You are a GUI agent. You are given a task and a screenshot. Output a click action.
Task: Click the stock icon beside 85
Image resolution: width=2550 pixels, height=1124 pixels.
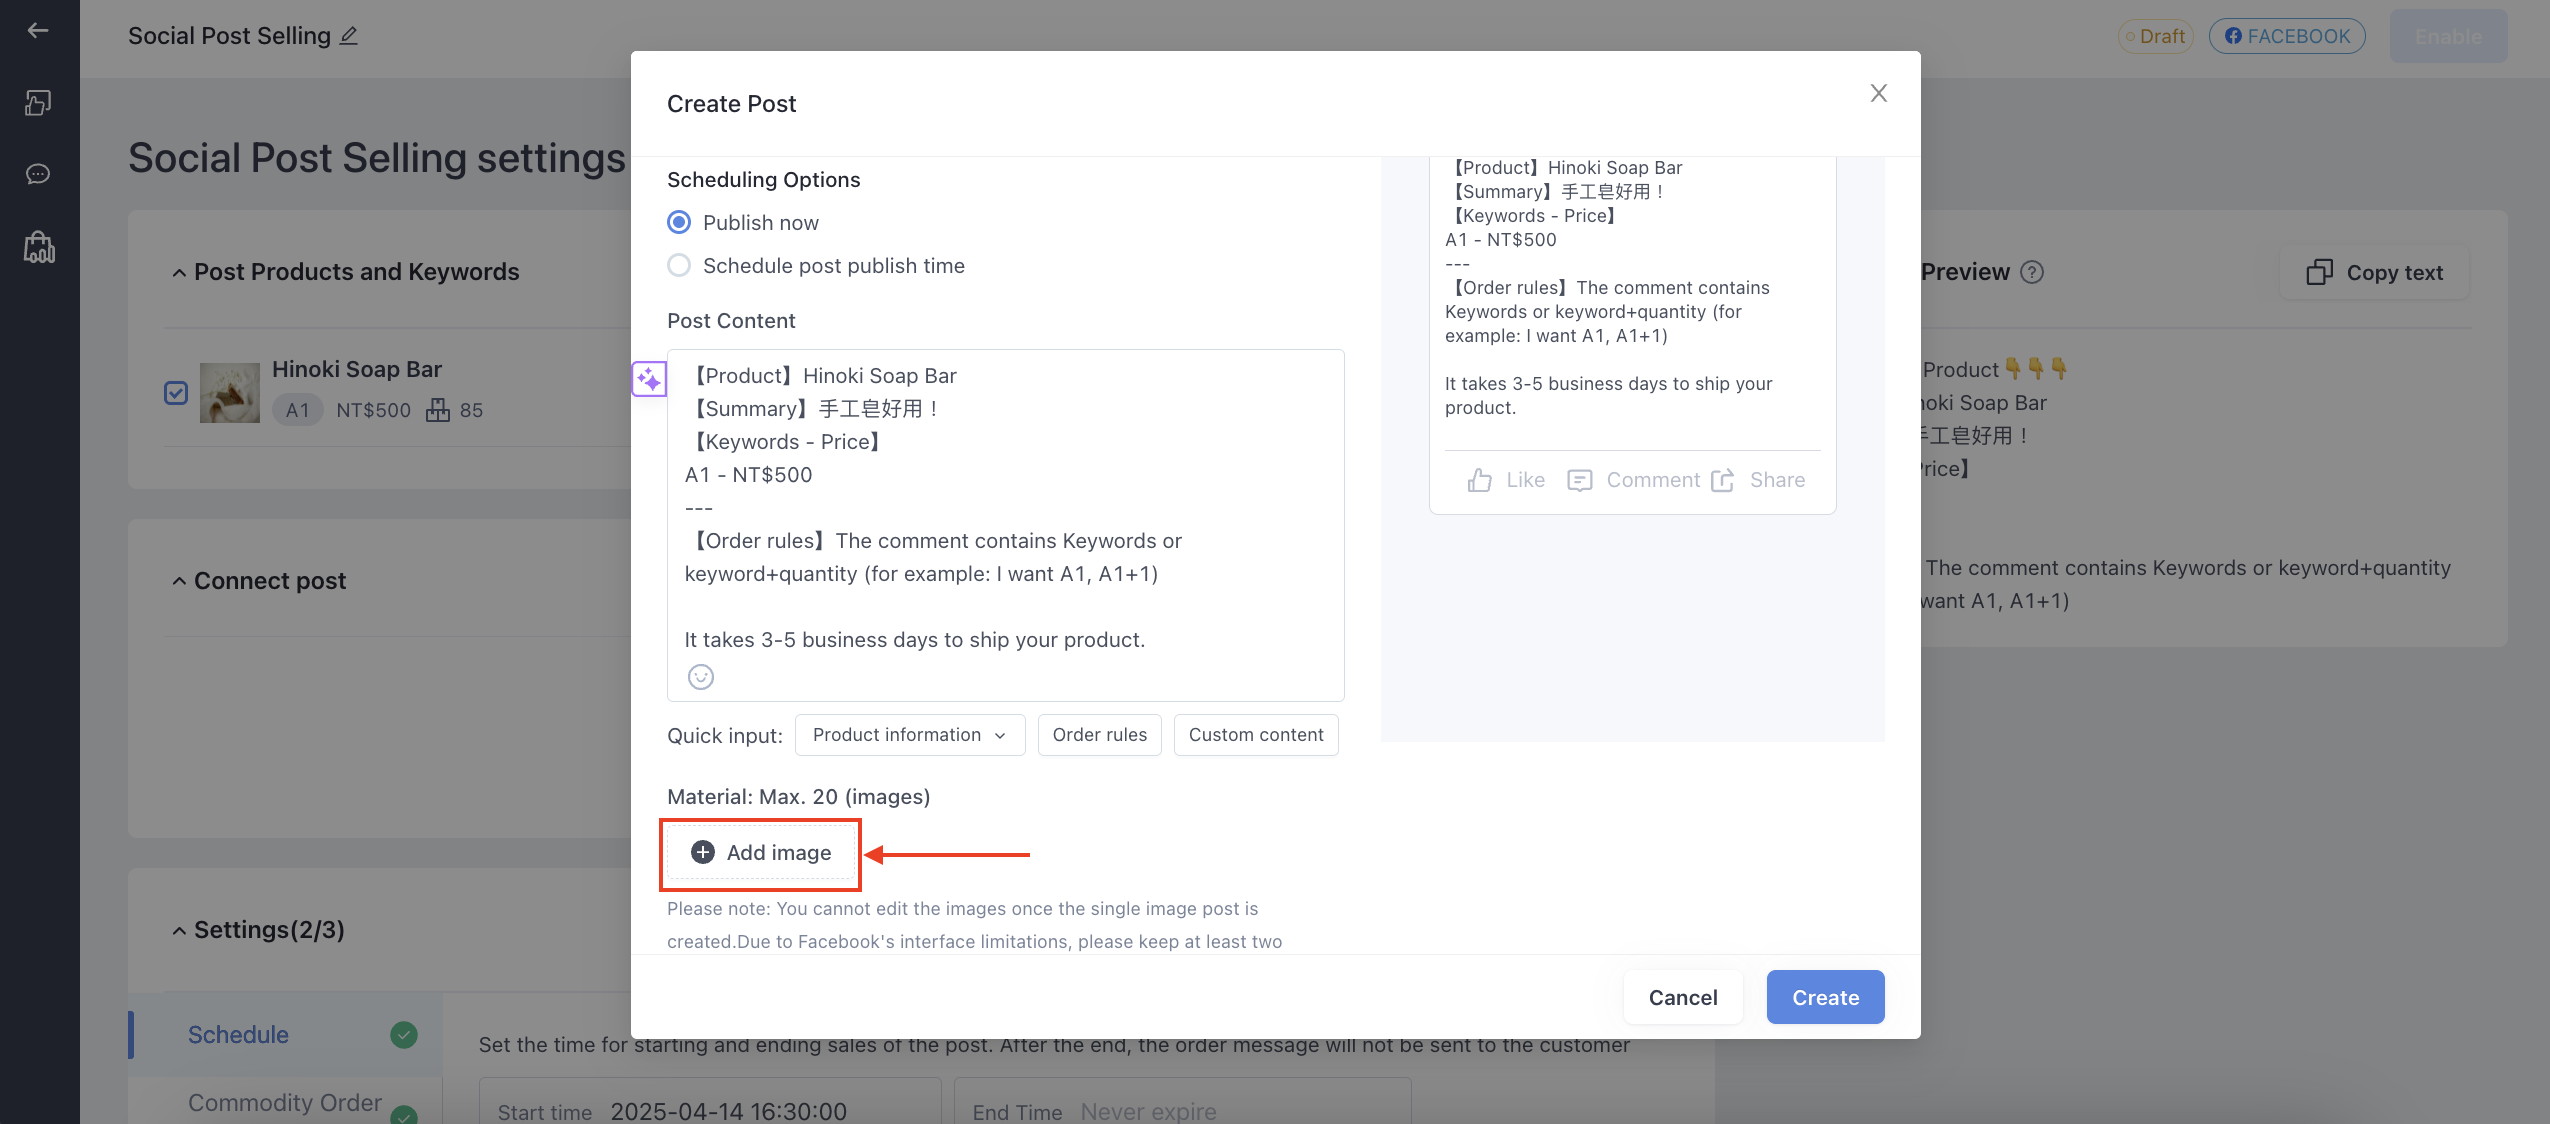click(438, 410)
